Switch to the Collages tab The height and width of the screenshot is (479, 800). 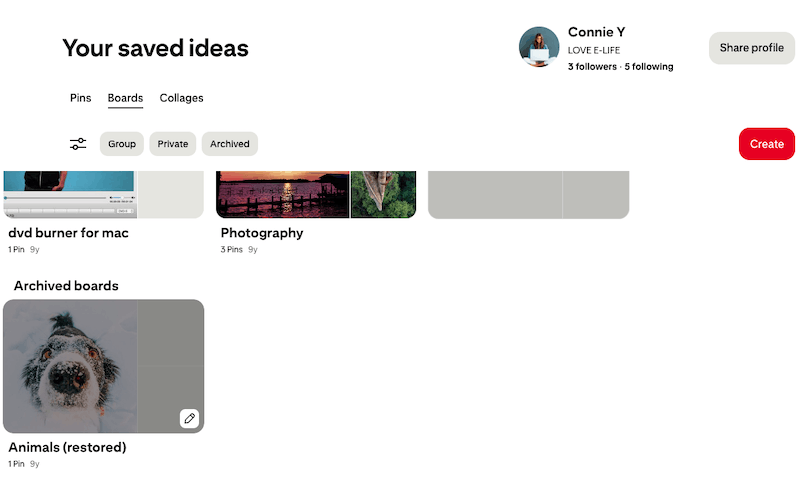[x=181, y=98]
